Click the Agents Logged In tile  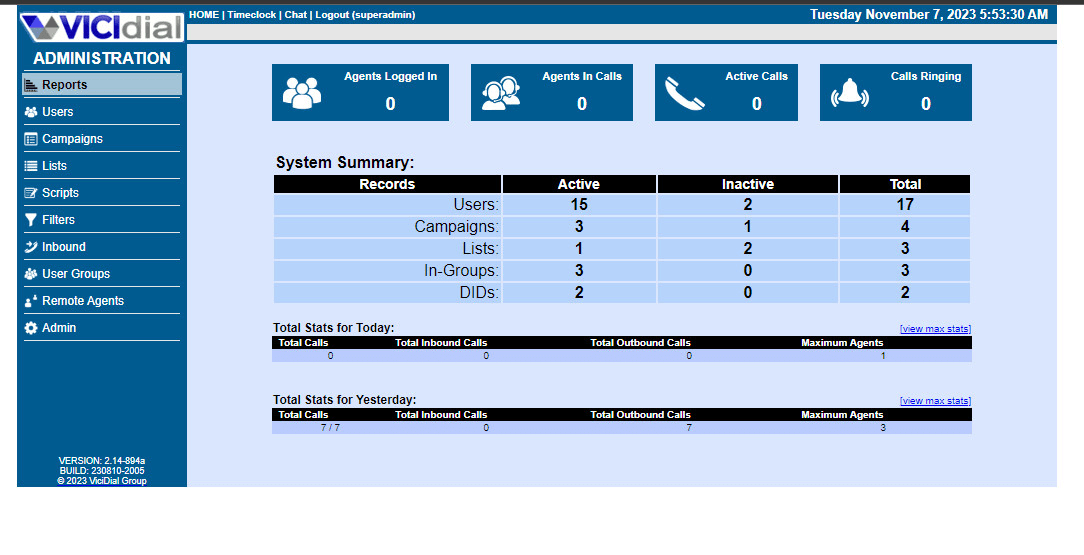360,92
